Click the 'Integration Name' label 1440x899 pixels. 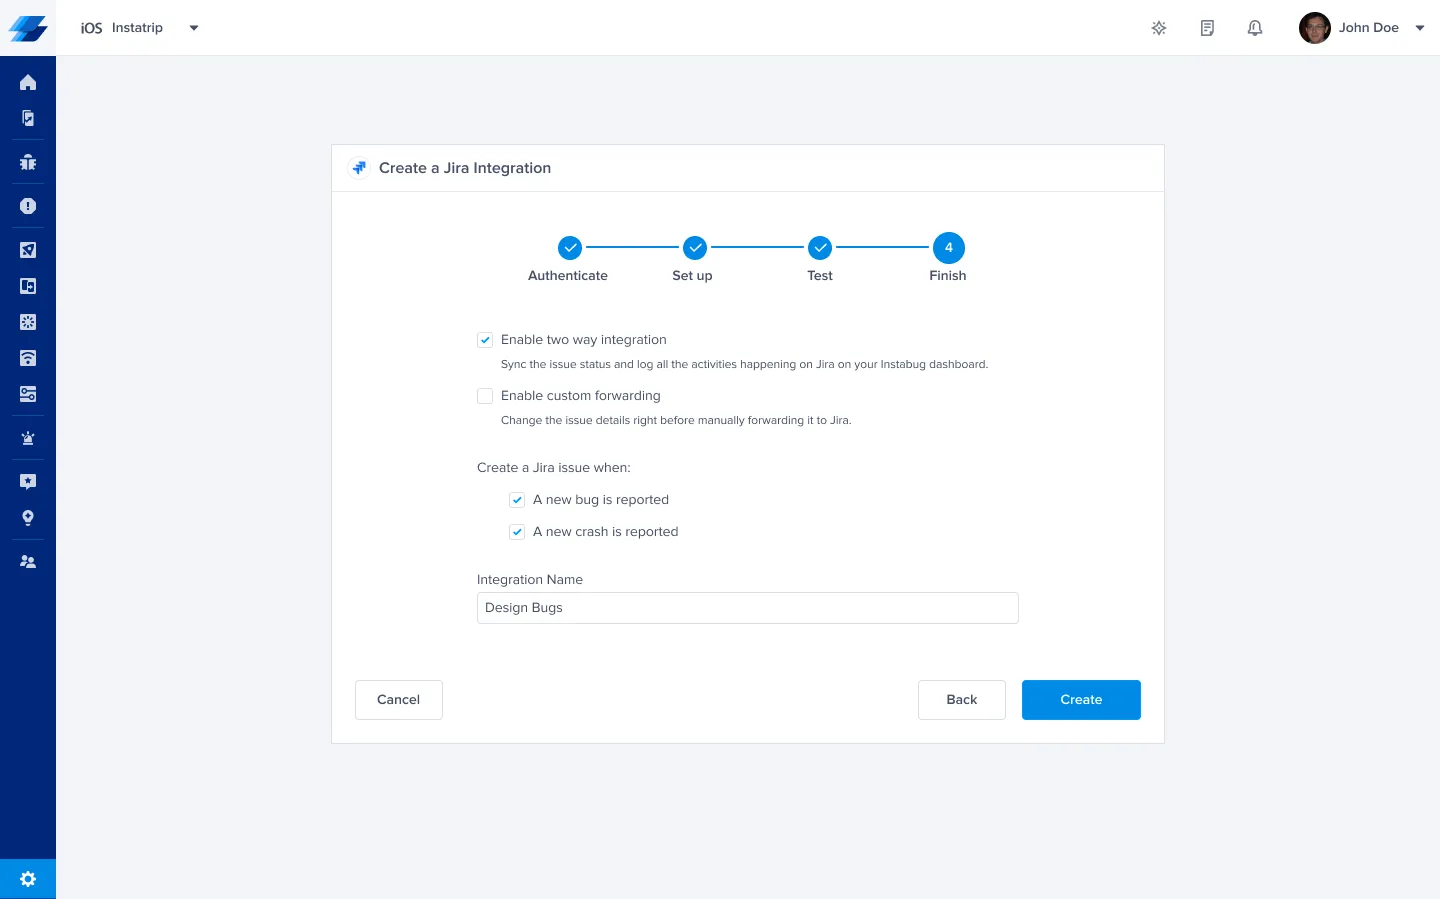tap(530, 580)
